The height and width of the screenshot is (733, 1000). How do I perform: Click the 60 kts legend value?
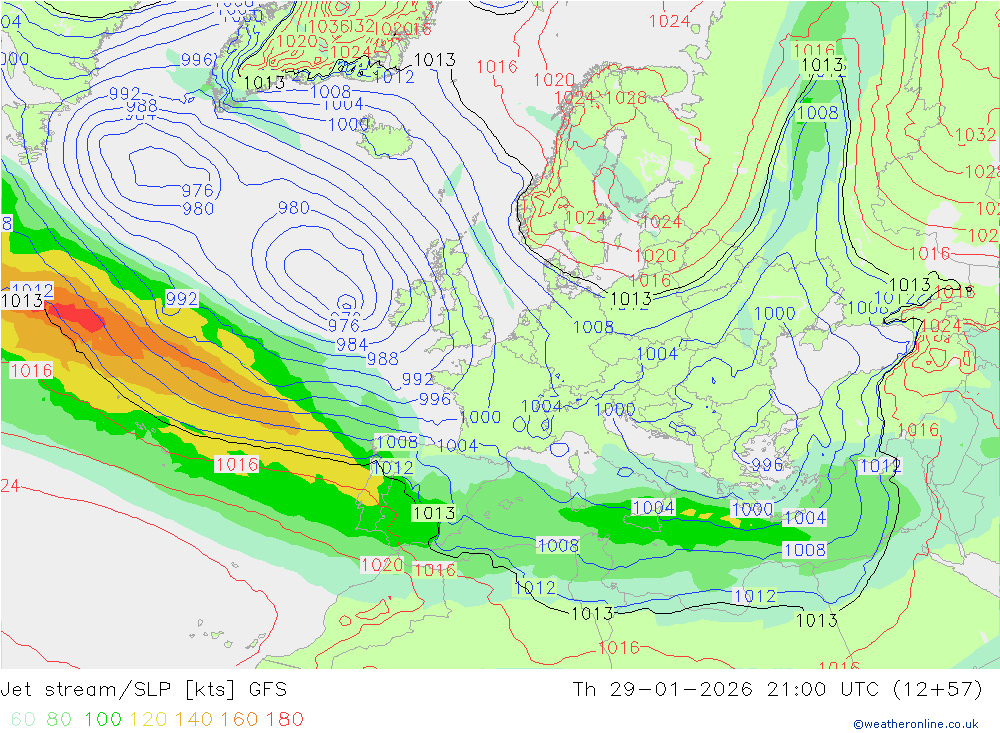23,719
